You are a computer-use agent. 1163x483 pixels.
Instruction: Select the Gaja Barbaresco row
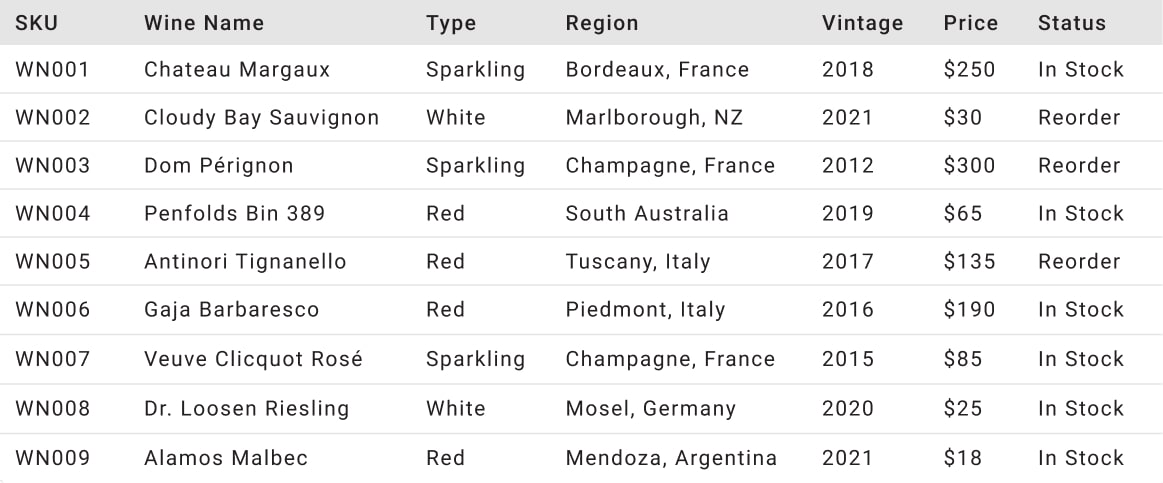582,309
